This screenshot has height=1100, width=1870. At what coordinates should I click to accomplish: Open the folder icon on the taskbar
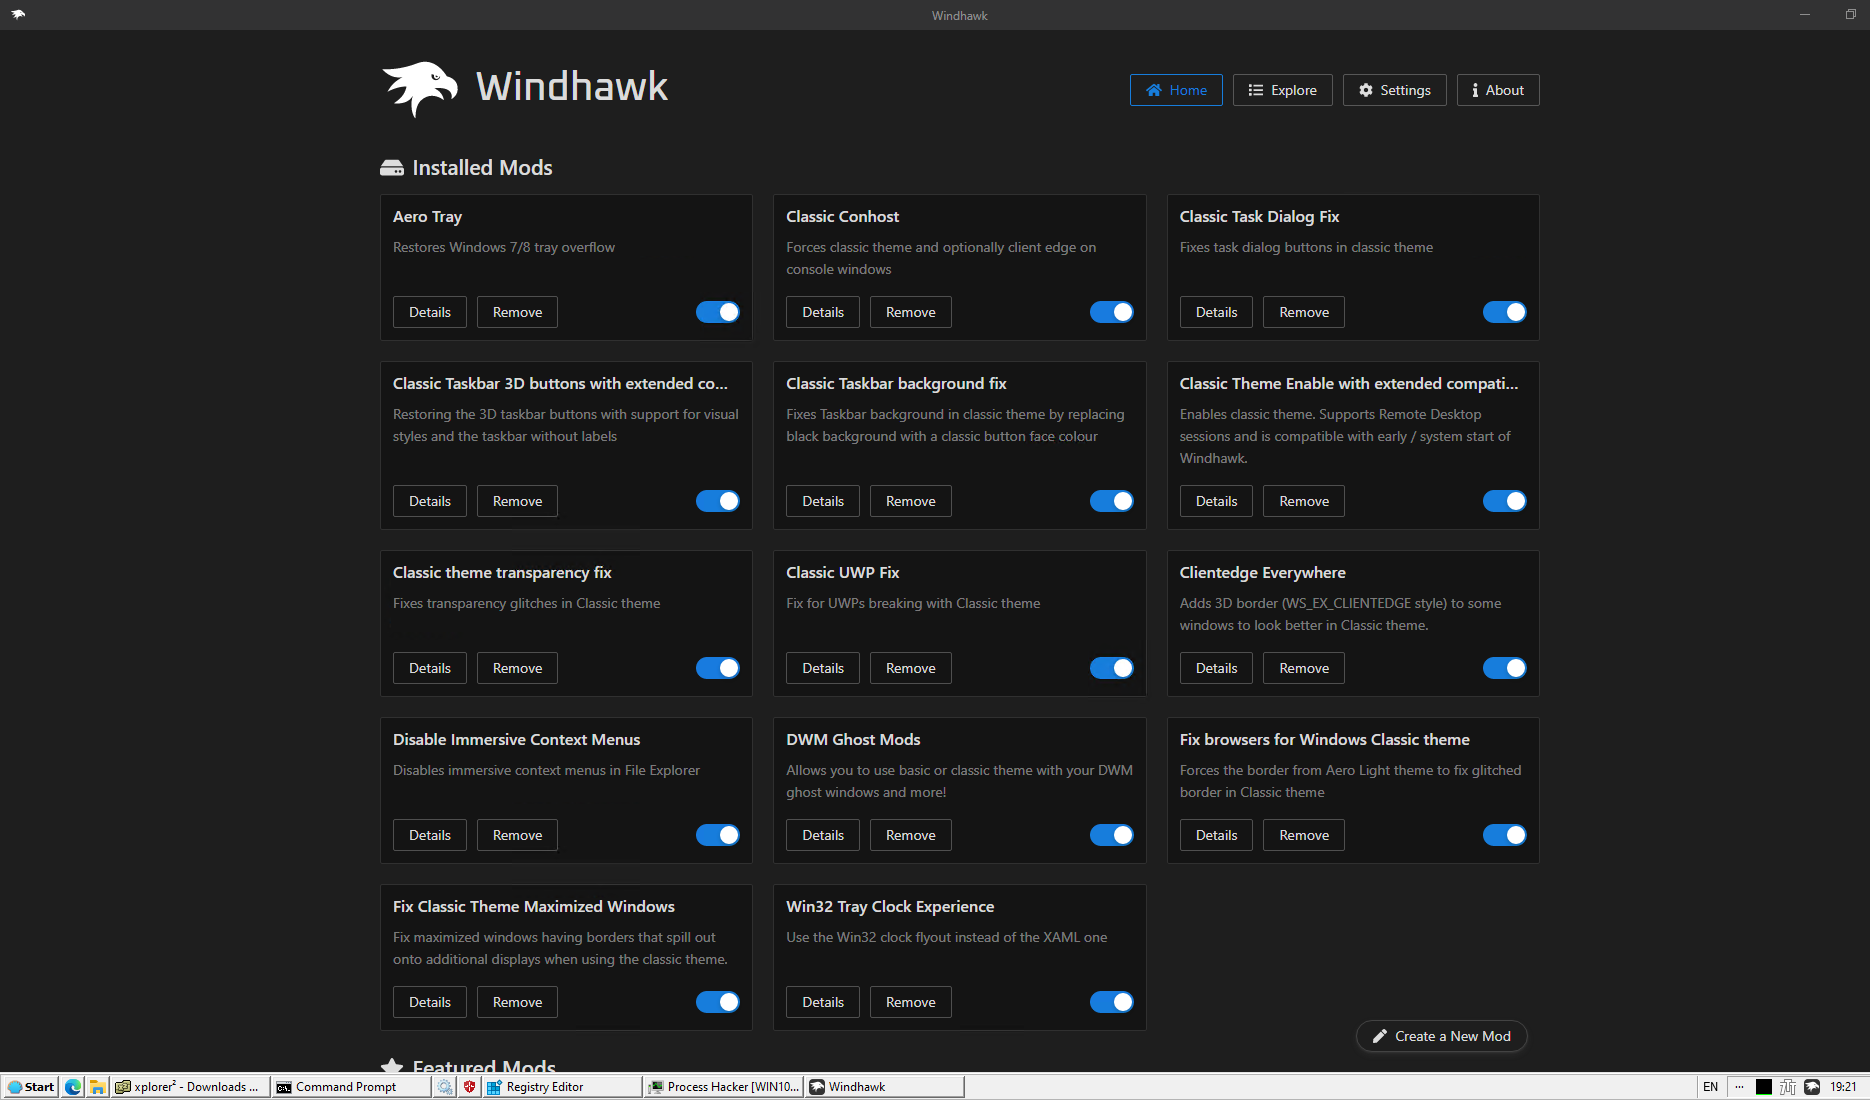(96, 1086)
